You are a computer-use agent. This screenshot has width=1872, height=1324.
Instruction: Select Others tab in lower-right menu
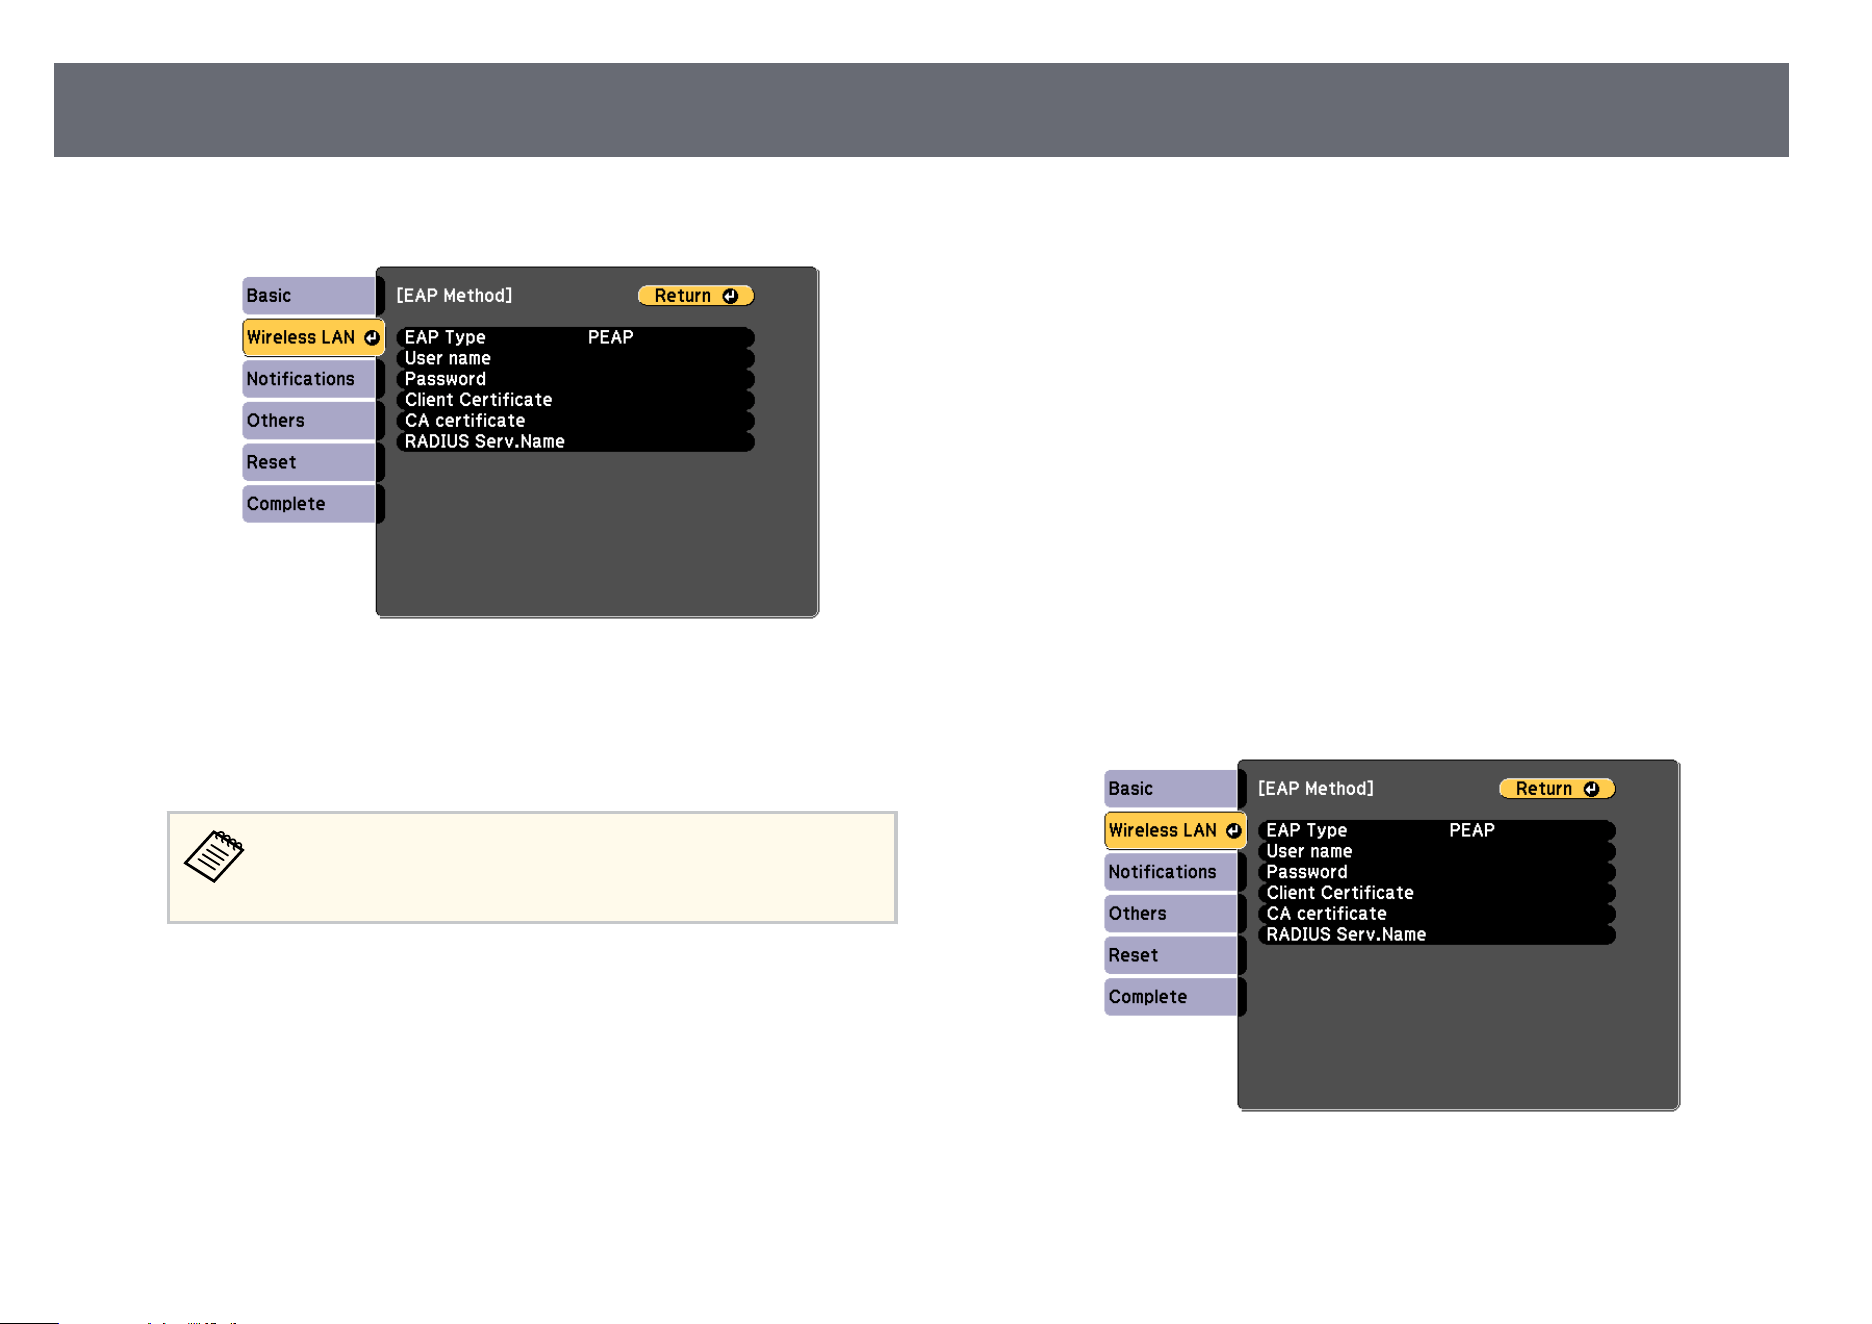[1171, 914]
